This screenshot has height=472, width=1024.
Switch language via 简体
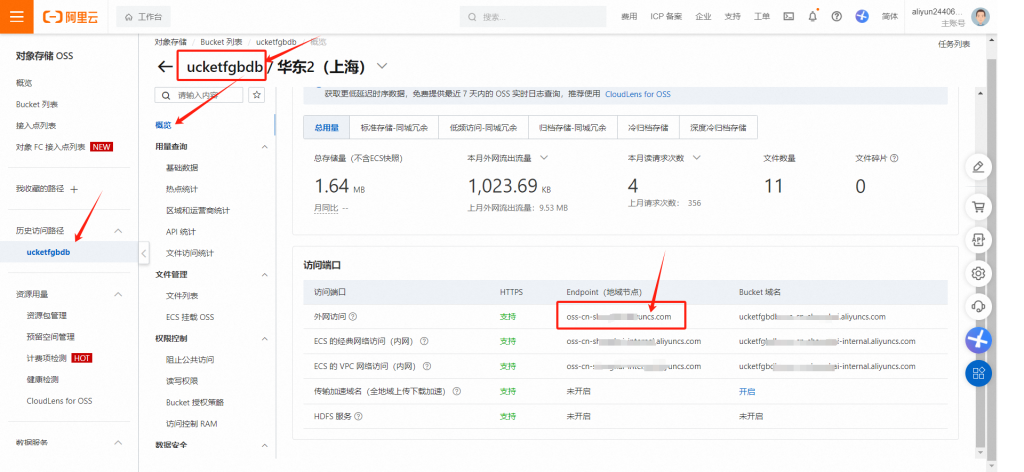pyautogui.click(x=889, y=17)
